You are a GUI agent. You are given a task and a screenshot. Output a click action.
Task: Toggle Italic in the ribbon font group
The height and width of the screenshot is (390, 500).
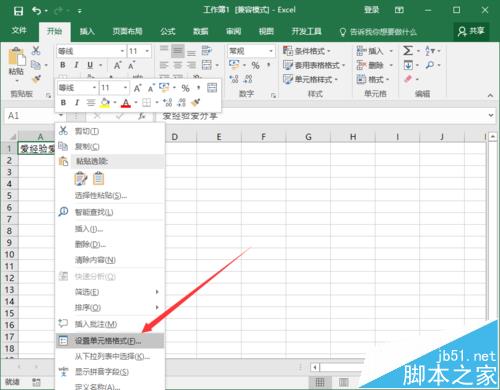76,65
